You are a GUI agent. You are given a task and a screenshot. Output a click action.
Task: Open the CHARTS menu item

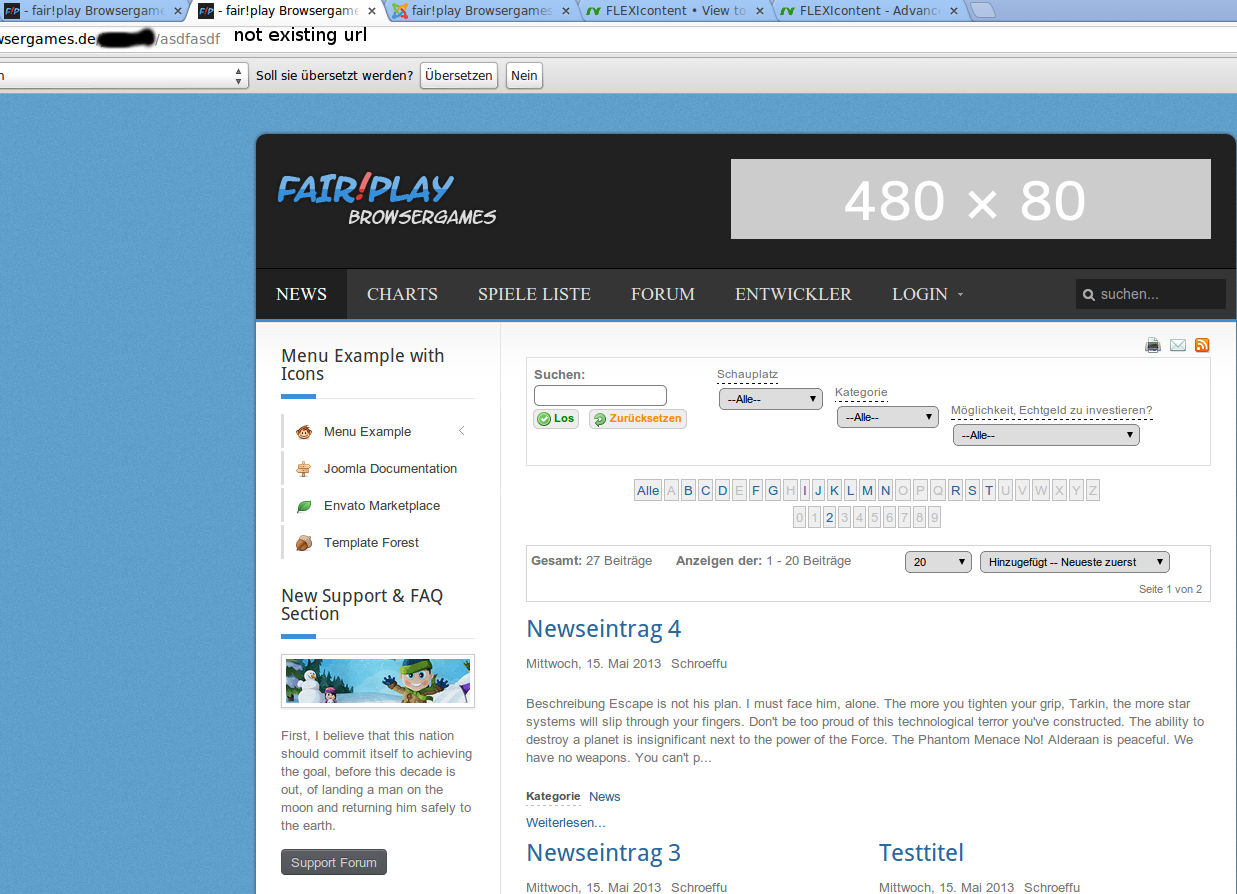(x=402, y=294)
